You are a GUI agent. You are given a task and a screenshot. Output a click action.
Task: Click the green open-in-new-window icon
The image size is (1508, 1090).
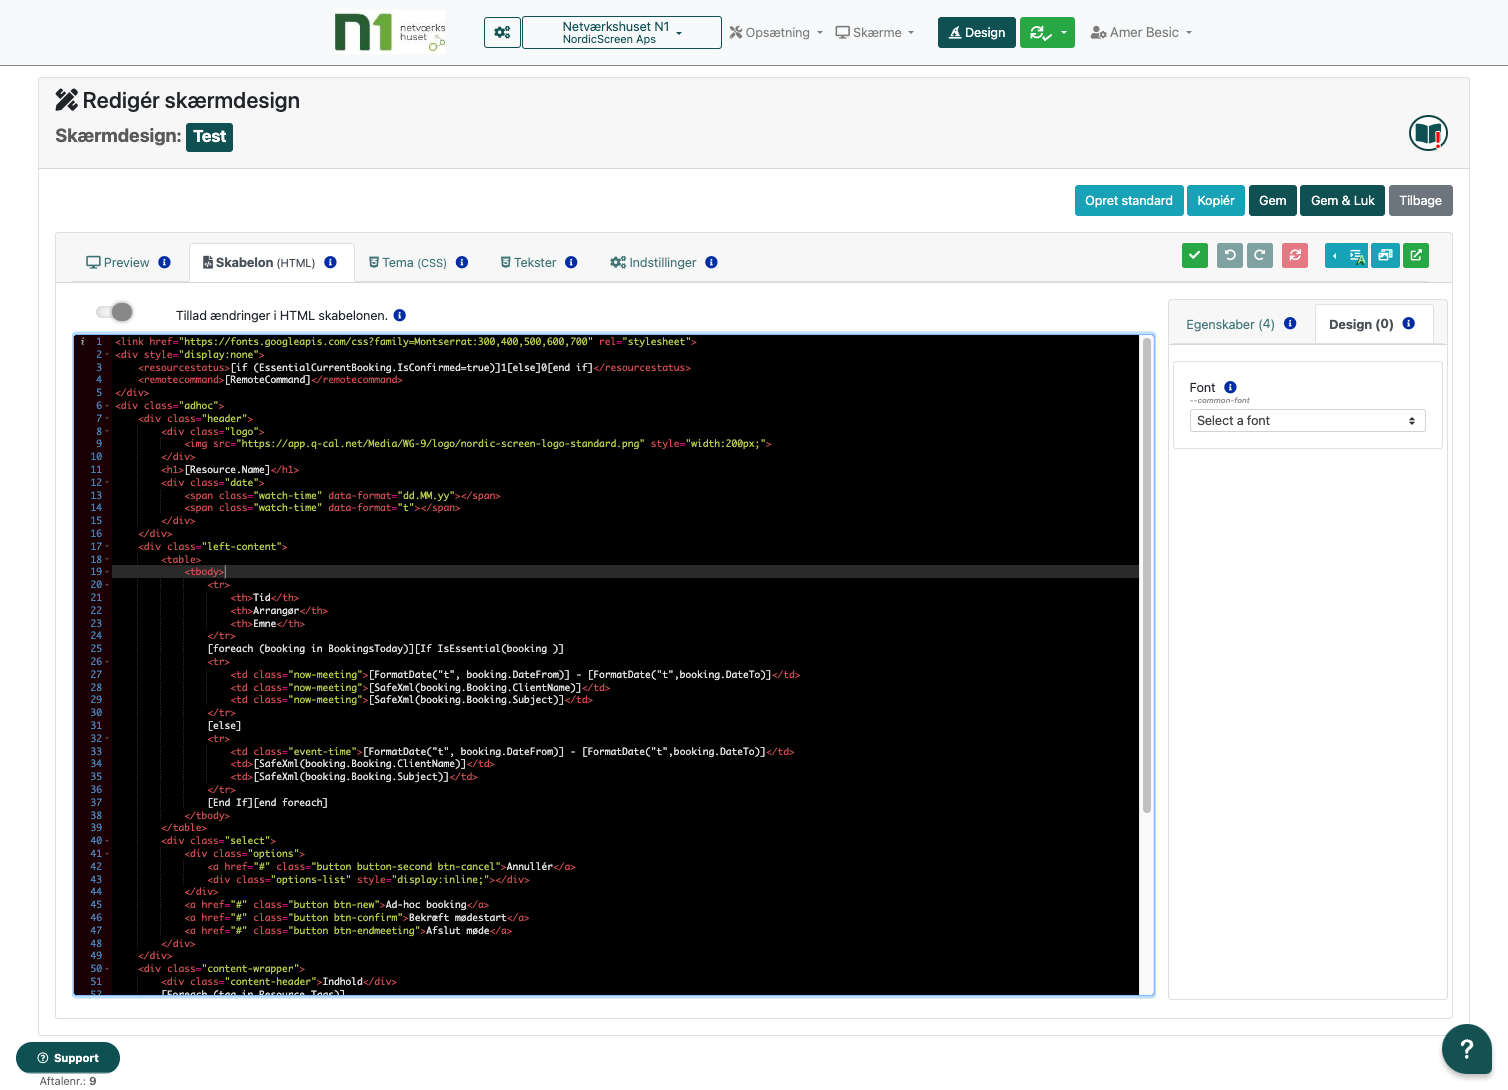click(1416, 255)
